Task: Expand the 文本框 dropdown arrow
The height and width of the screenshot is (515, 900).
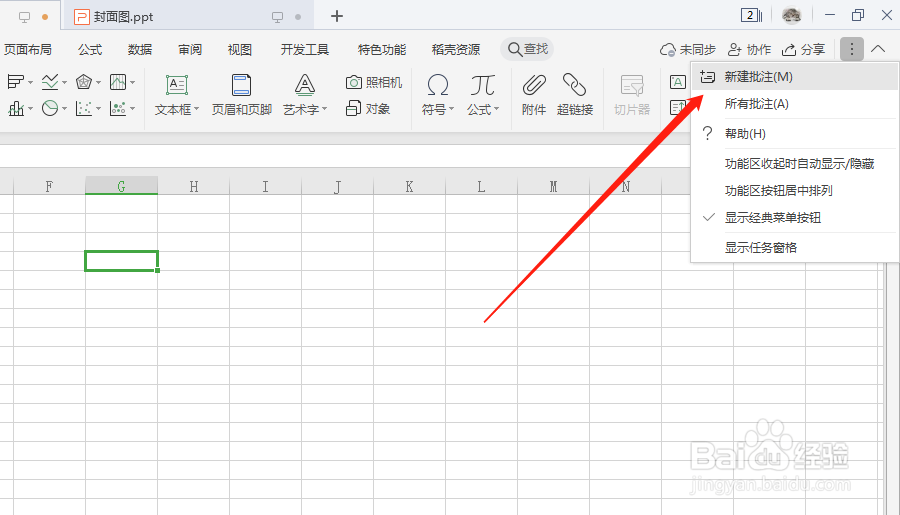Action: pos(196,109)
